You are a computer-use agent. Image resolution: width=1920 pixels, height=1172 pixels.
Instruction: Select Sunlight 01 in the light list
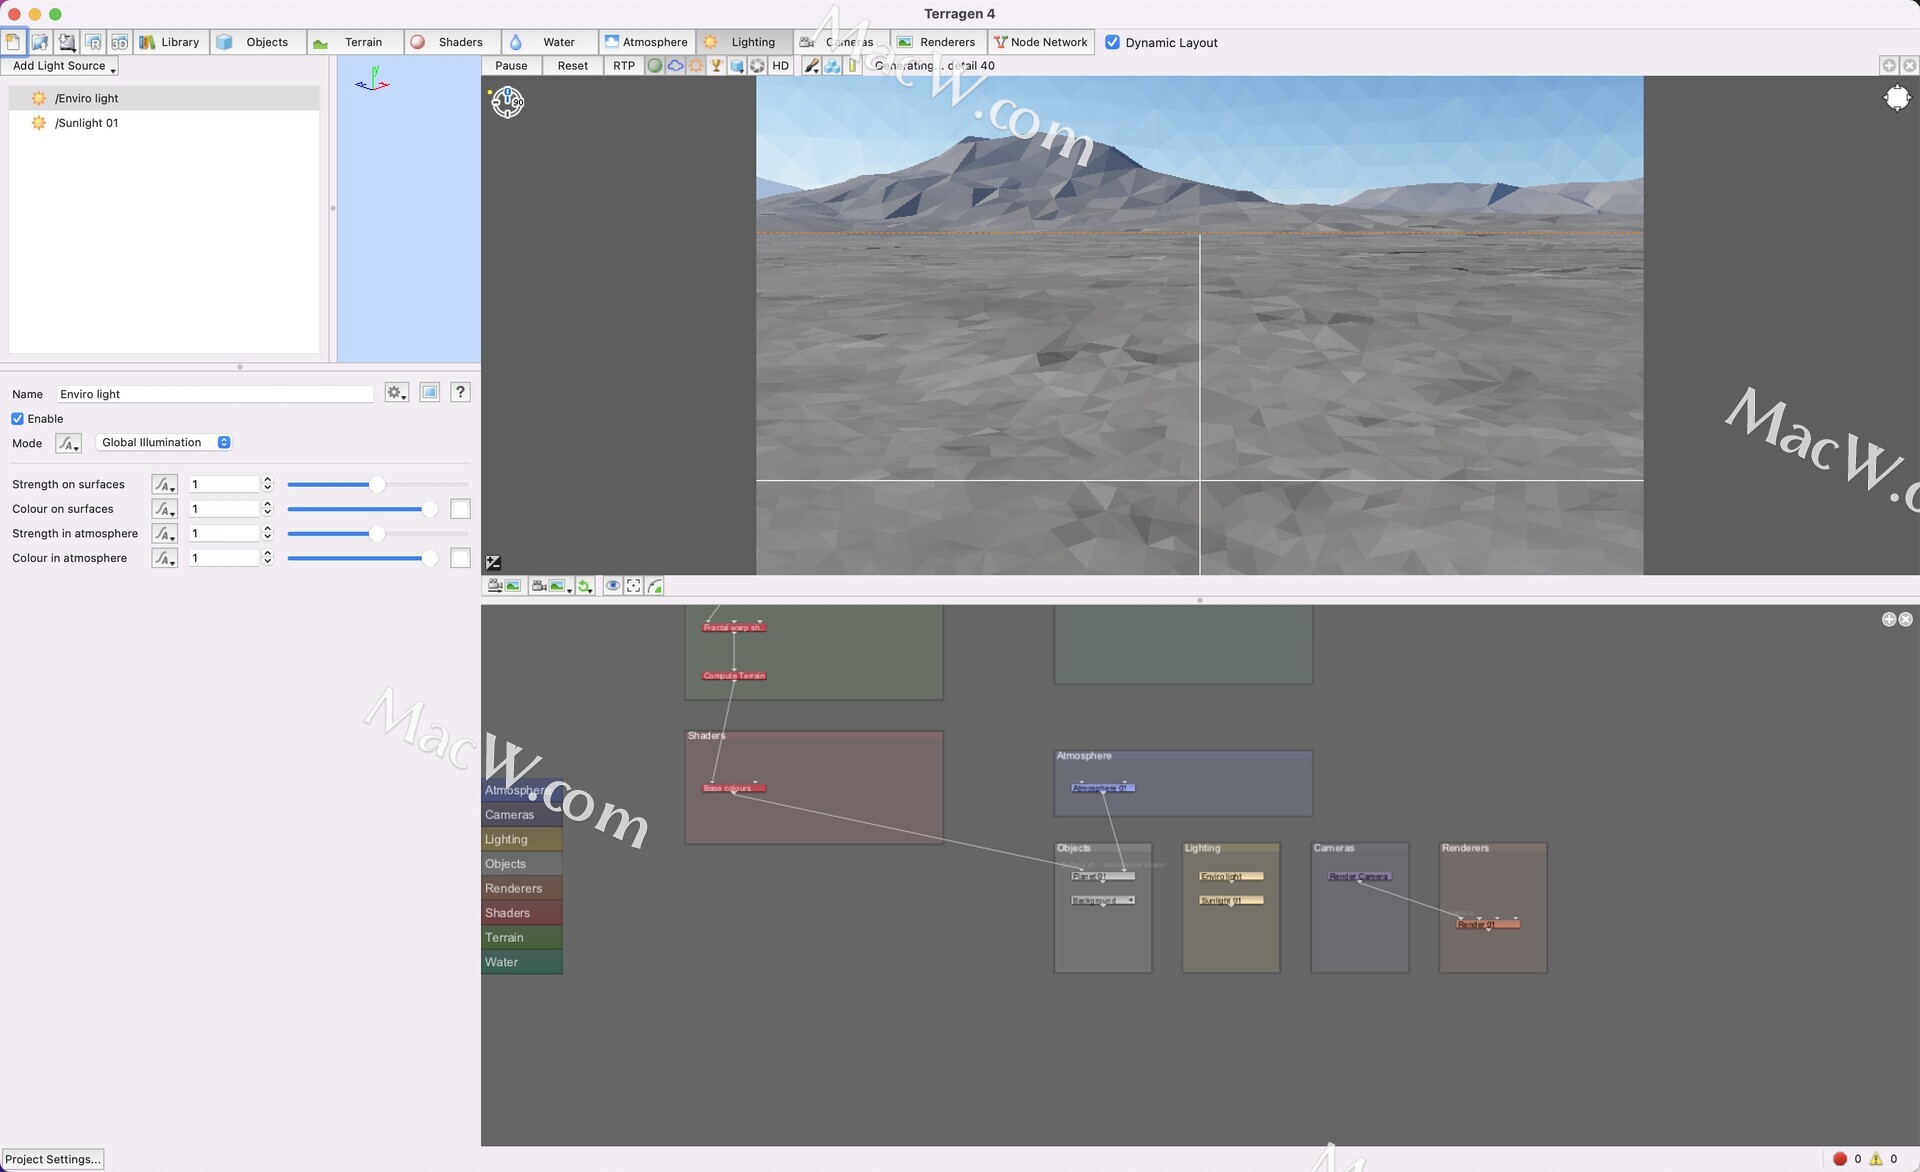click(x=86, y=123)
